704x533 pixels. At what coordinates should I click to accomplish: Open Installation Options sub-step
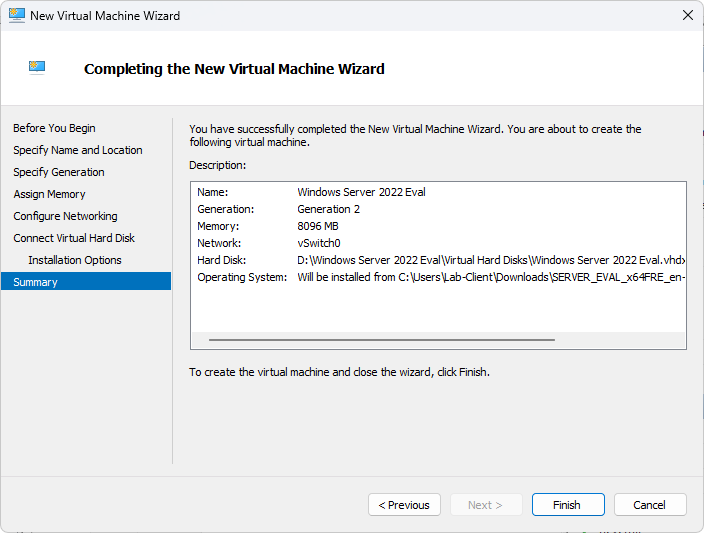[75, 260]
